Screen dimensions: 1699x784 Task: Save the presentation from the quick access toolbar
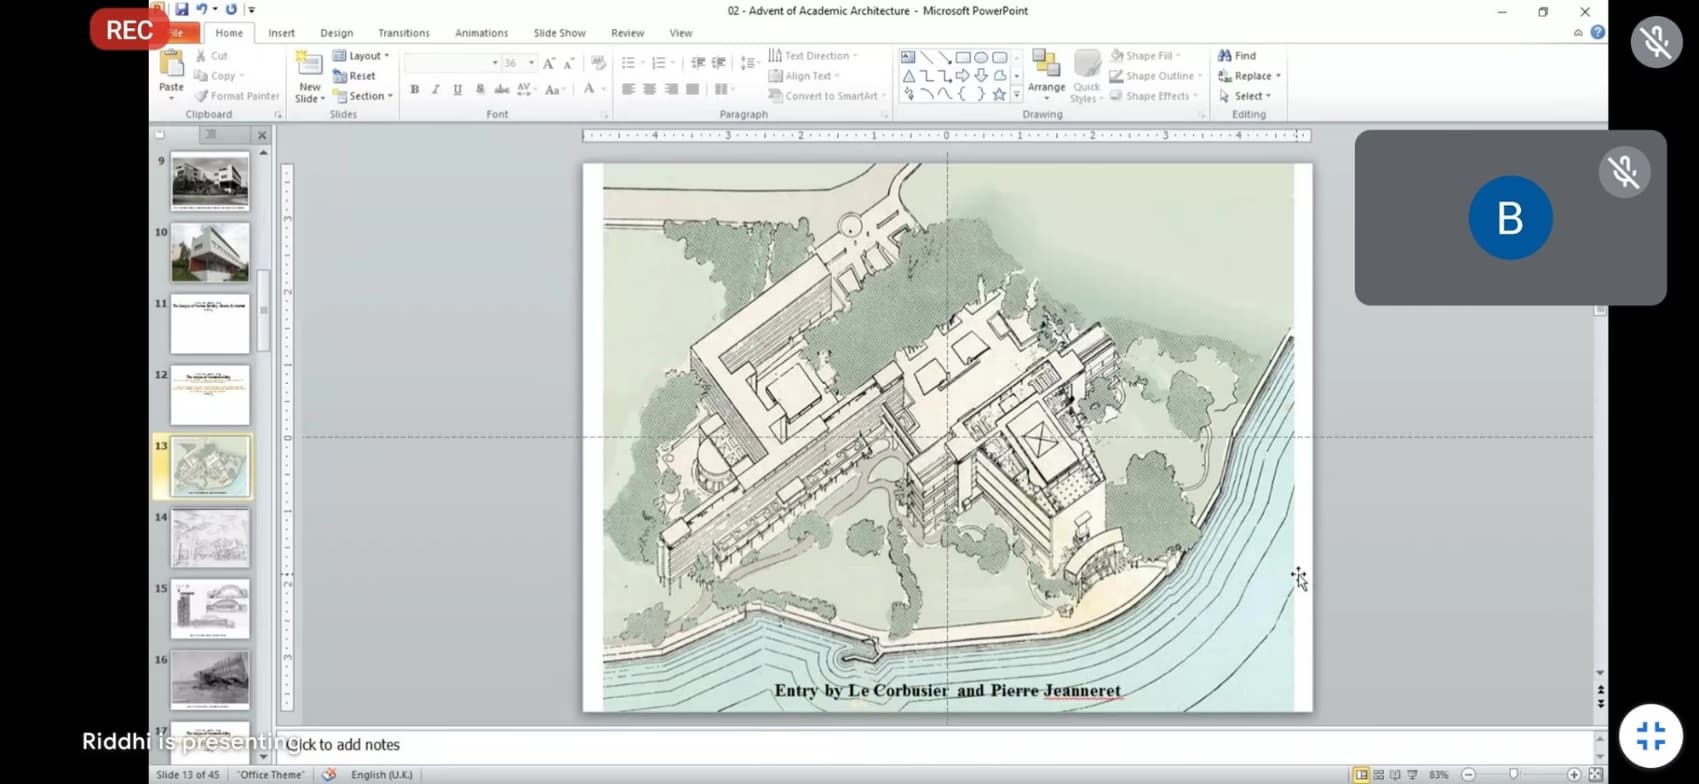pyautogui.click(x=182, y=10)
